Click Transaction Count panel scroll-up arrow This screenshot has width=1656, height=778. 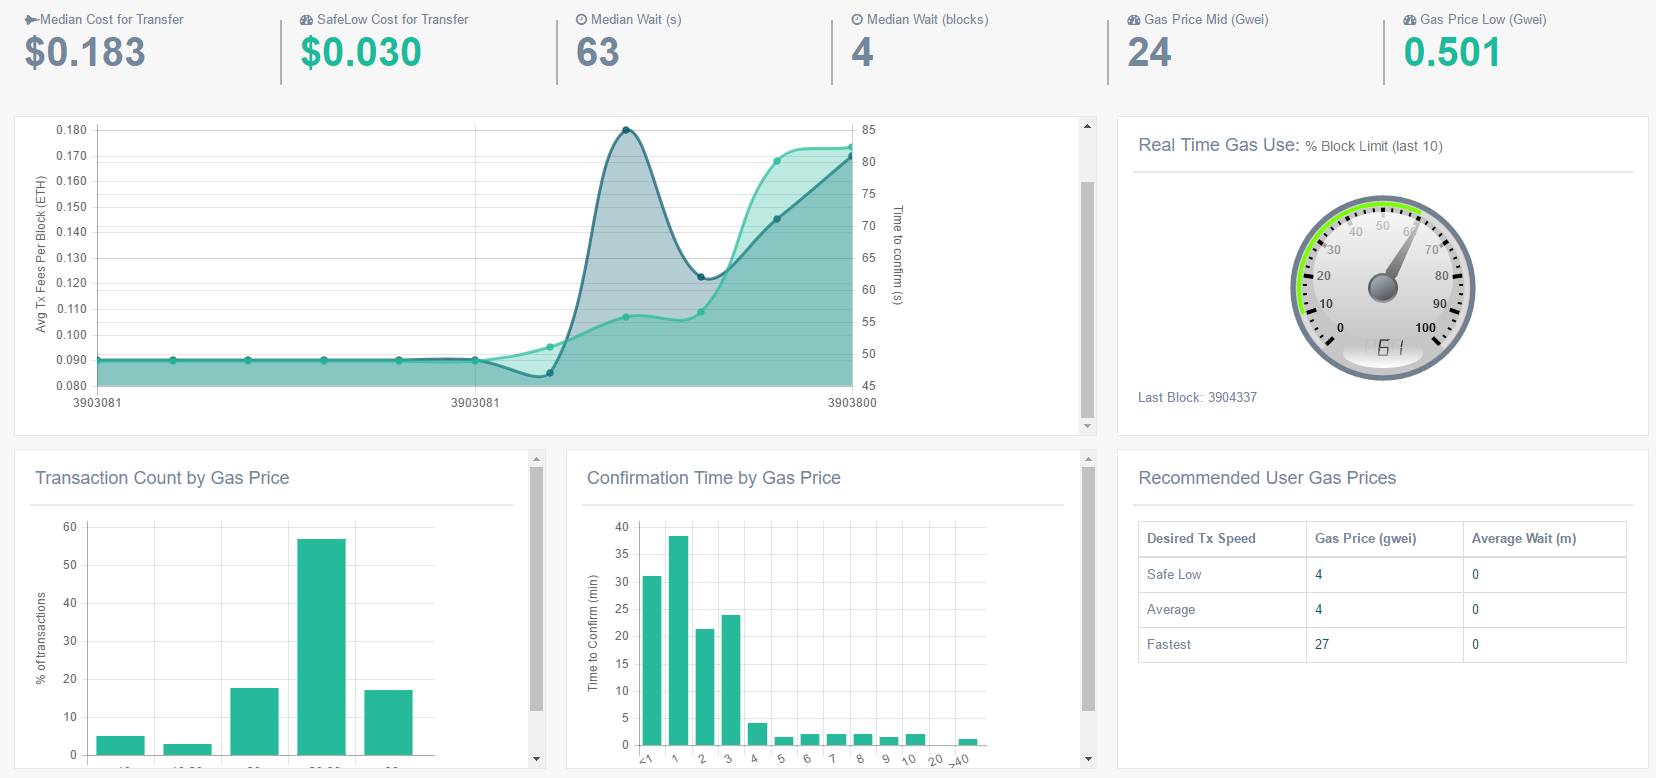[536, 459]
